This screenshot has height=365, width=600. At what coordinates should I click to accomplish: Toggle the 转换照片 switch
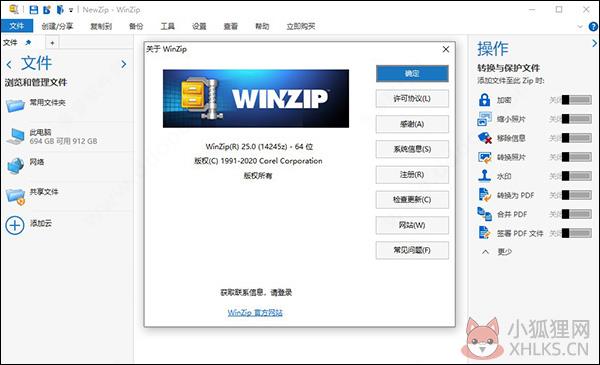click(x=577, y=157)
